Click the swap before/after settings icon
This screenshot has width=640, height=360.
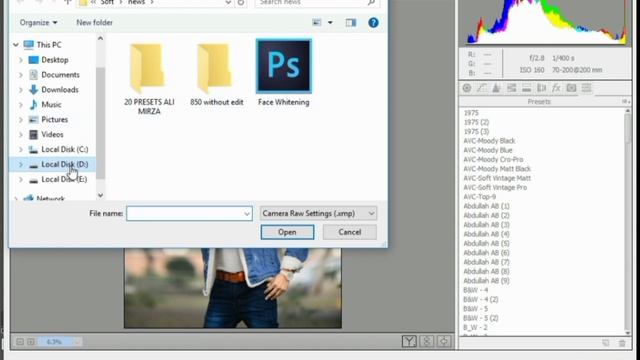click(427, 341)
